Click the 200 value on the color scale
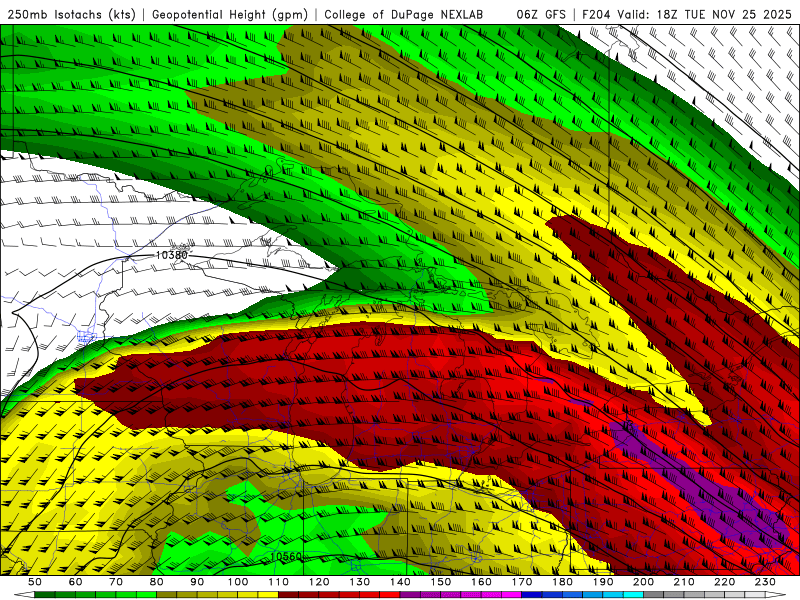This screenshot has height=600, width=800. [x=643, y=582]
